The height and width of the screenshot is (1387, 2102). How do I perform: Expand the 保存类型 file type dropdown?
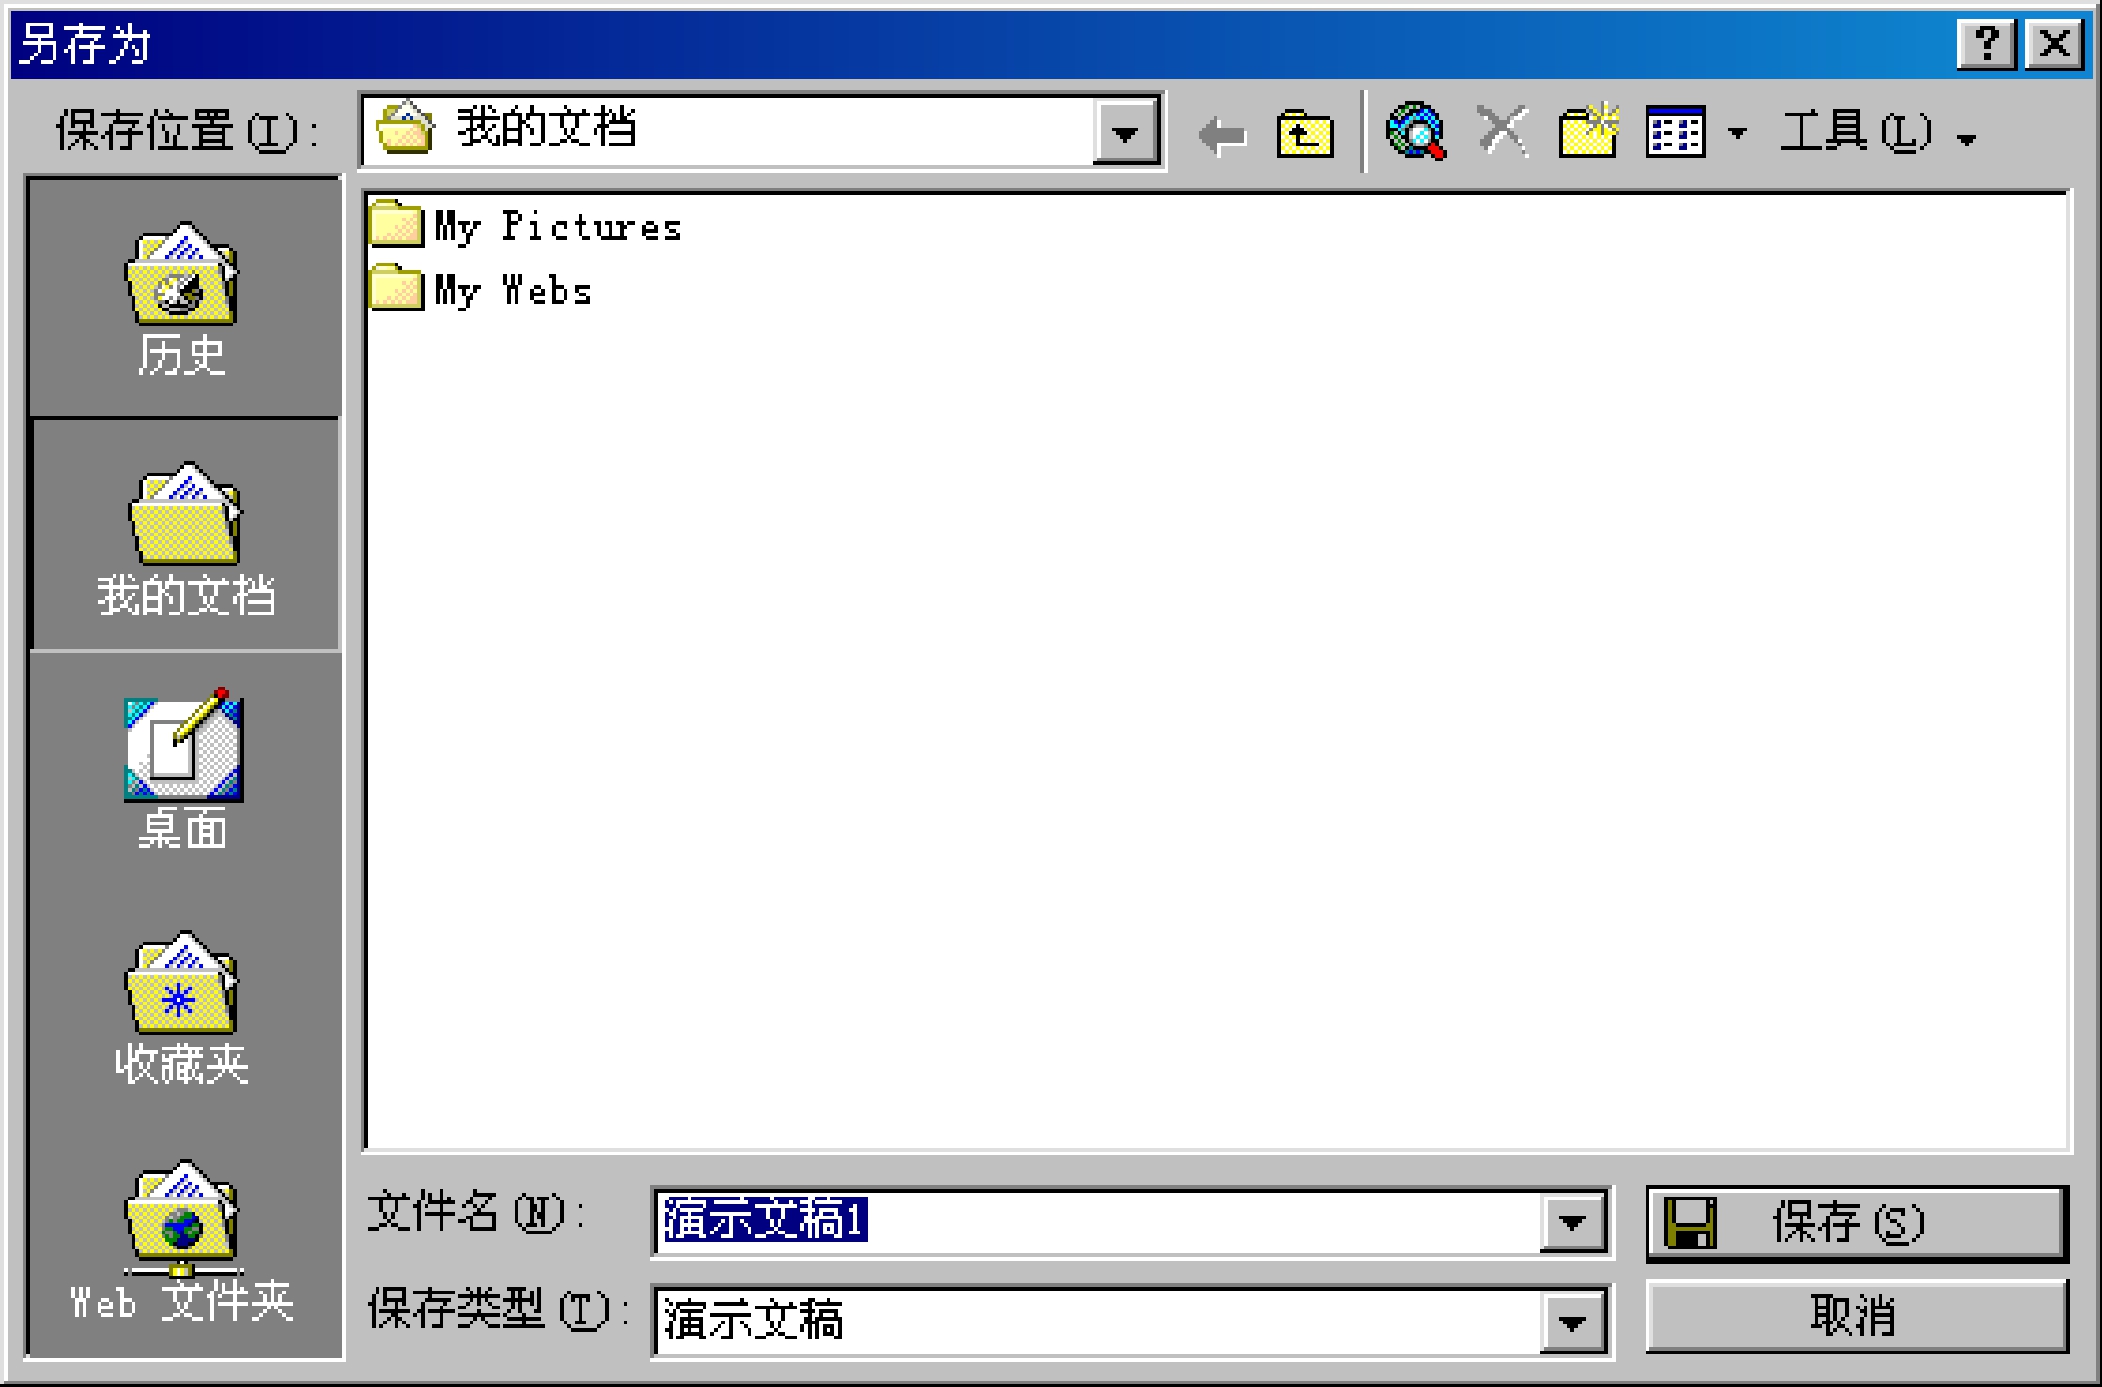1573,1322
